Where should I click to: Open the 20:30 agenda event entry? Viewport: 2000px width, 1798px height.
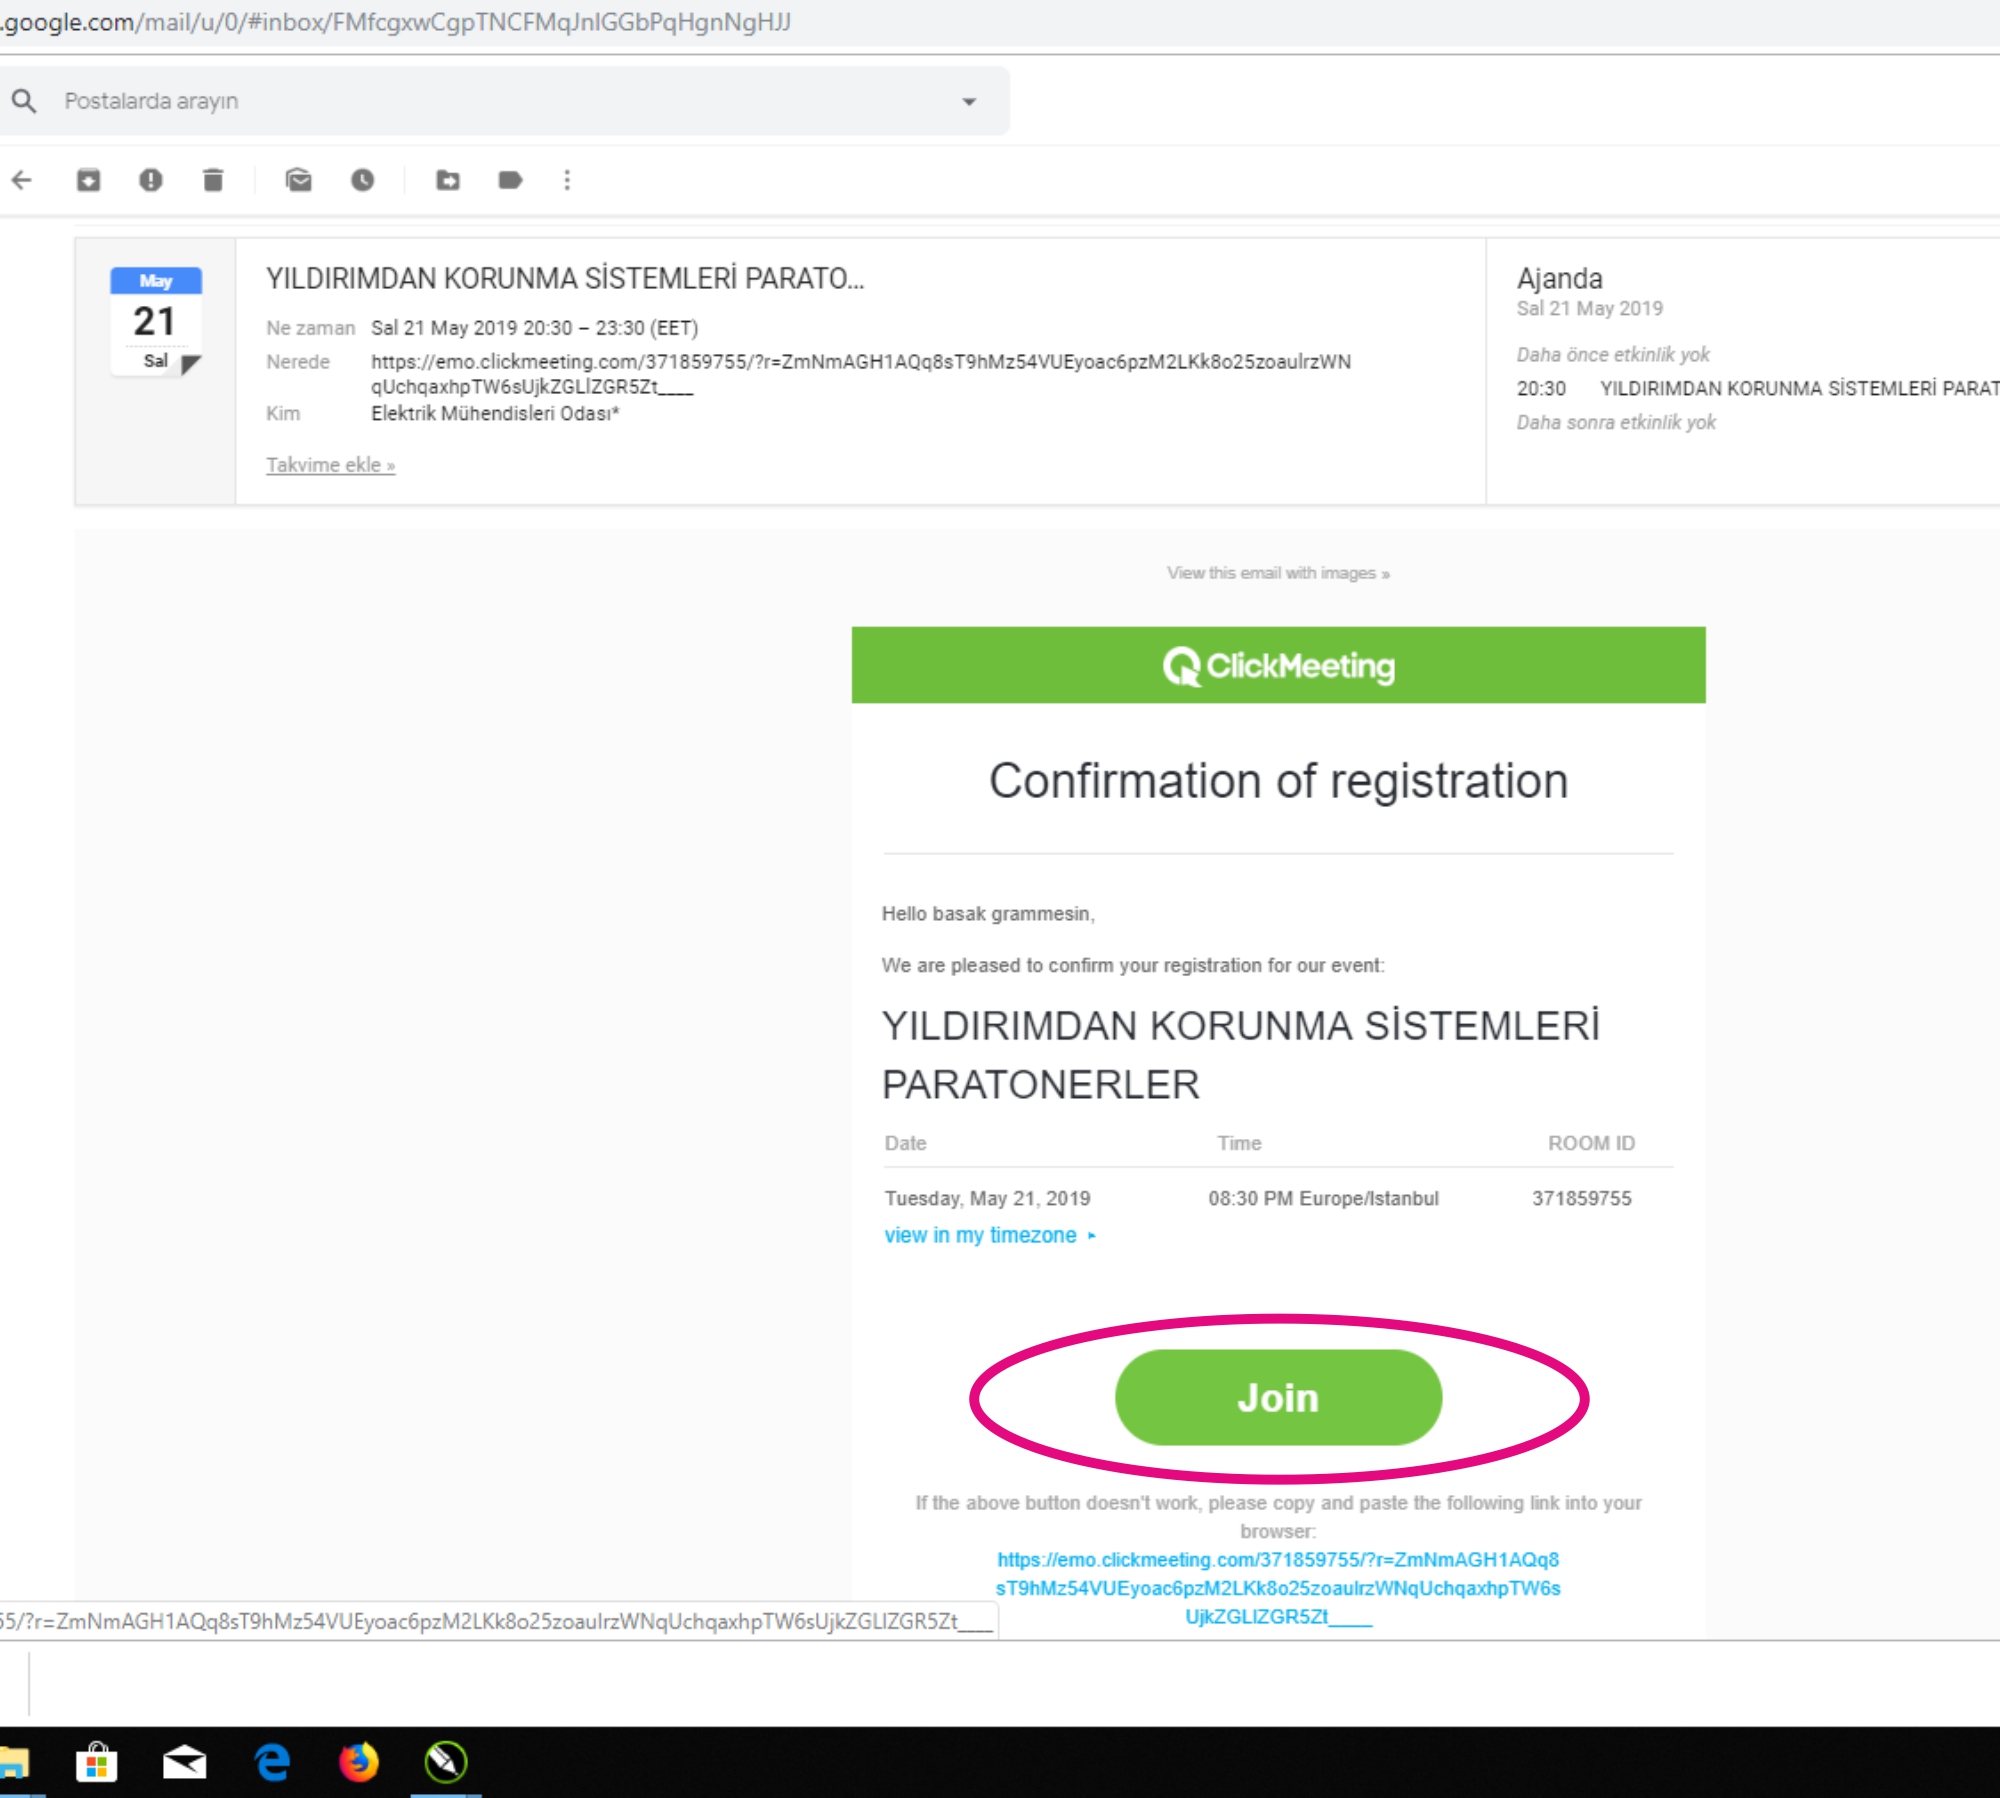tap(1758, 388)
